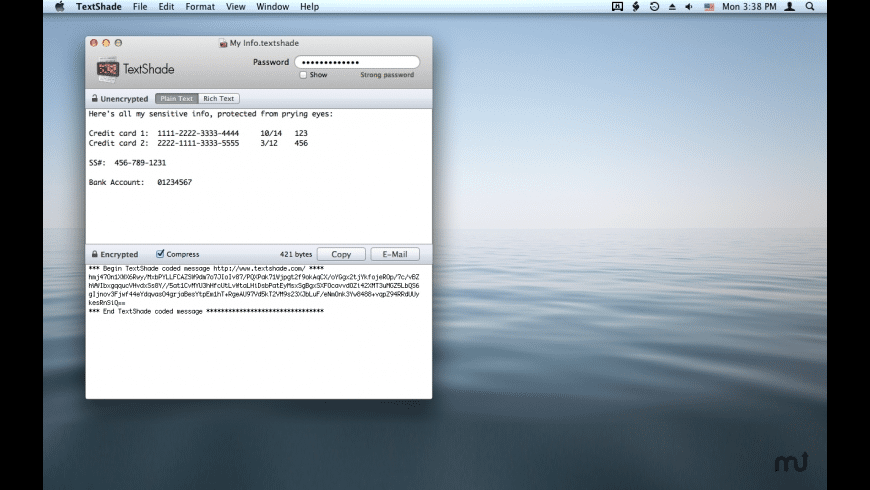Open the Apple menu
The image size is (870, 490).
(59, 7)
